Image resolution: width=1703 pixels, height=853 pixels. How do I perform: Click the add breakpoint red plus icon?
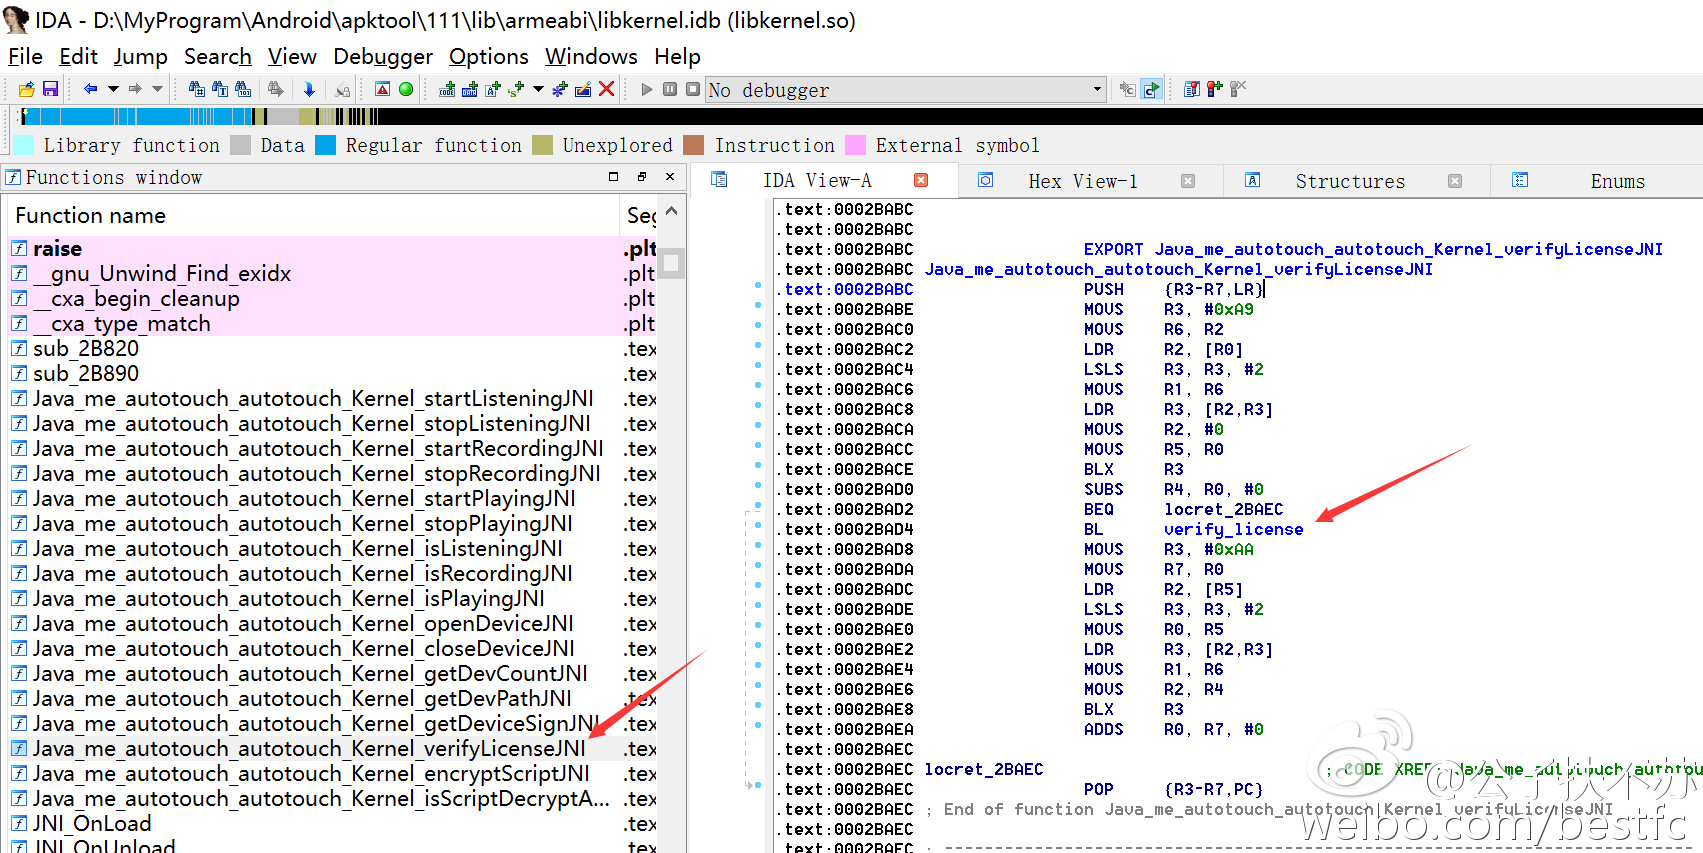[1215, 89]
